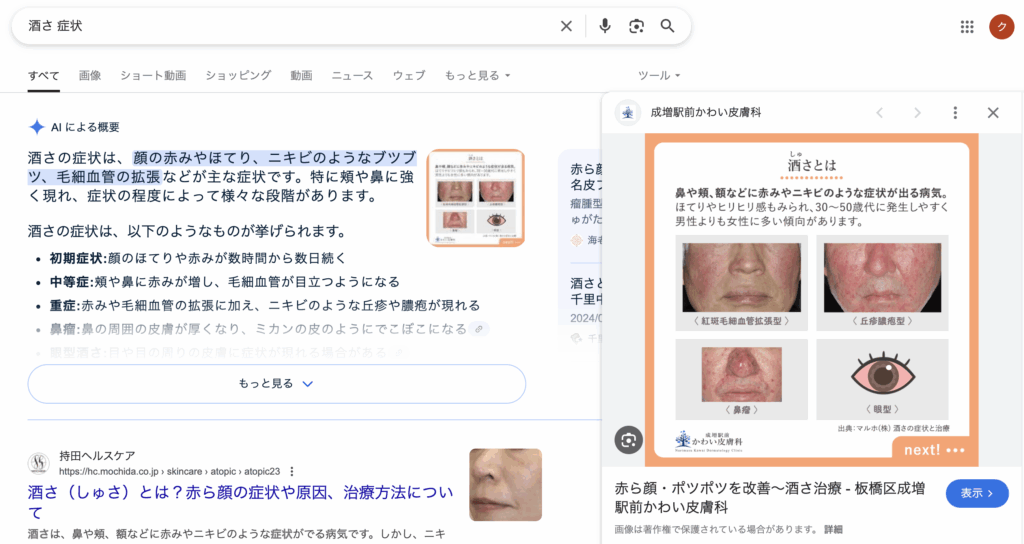
Task: Open 赤ら顔・ポツポツを改善 page title
Action: (770, 498)
